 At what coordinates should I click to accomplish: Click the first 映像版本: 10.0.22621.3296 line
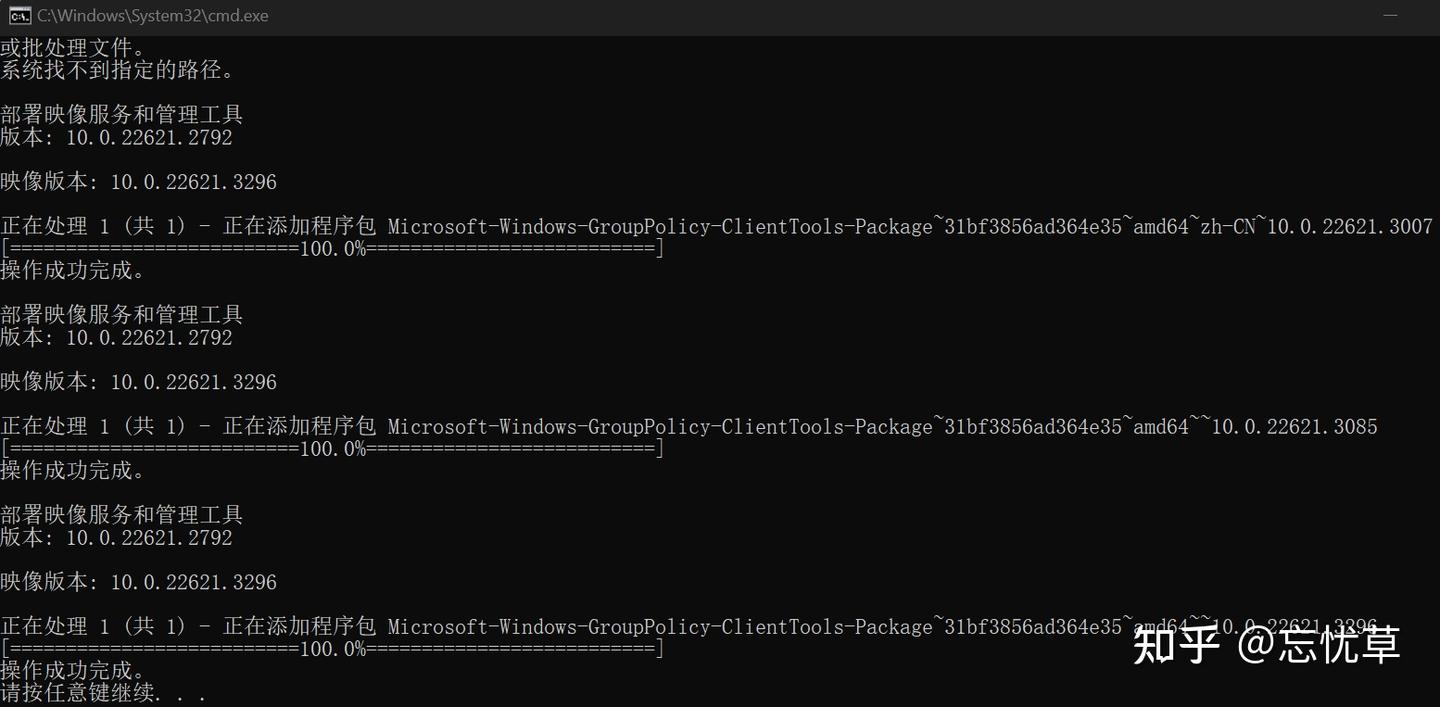point(139,182)
